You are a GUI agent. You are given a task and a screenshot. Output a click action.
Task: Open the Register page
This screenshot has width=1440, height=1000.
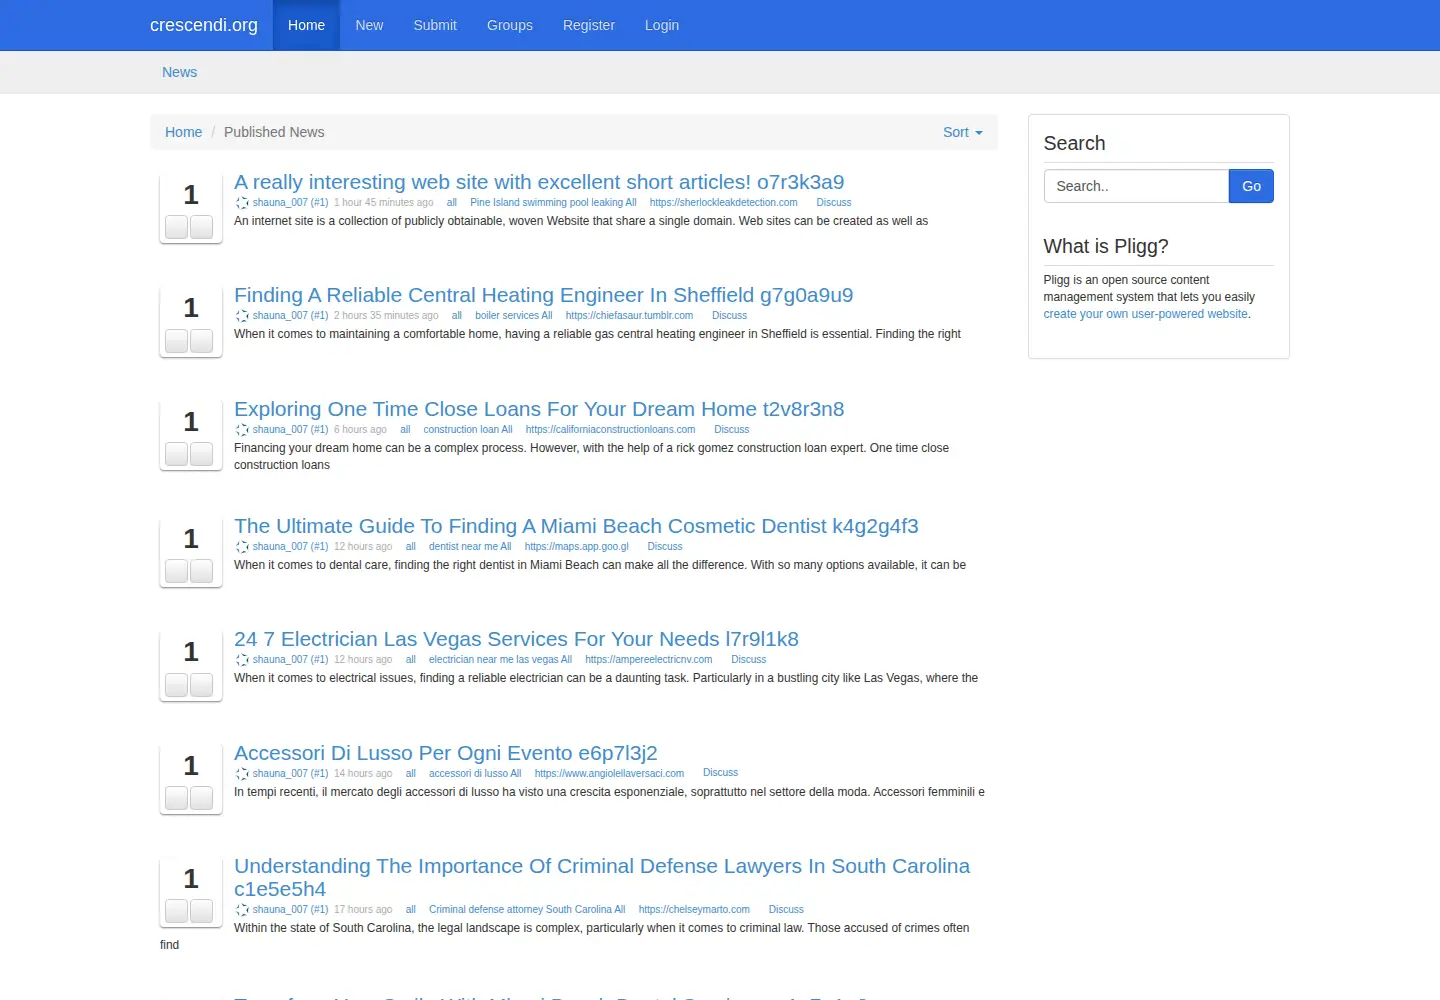coord(589,25)
